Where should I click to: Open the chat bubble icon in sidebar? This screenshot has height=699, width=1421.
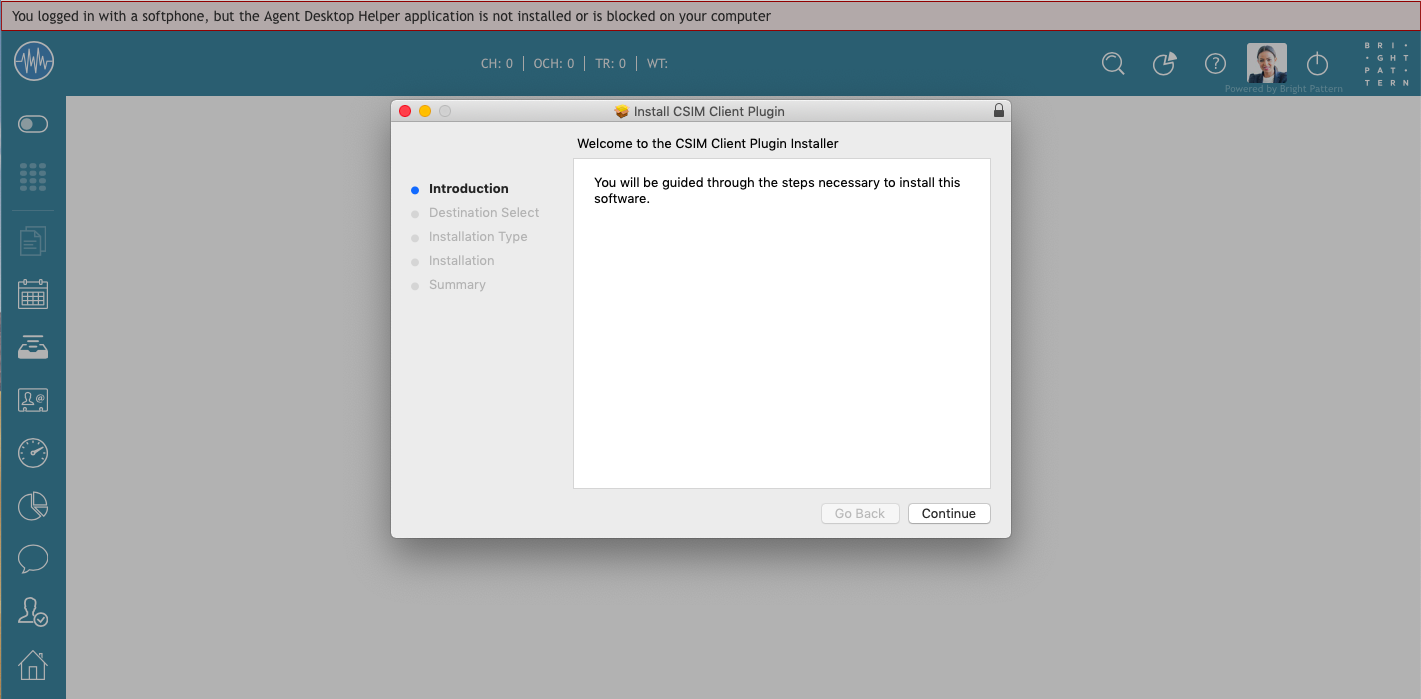click(33, 559)
